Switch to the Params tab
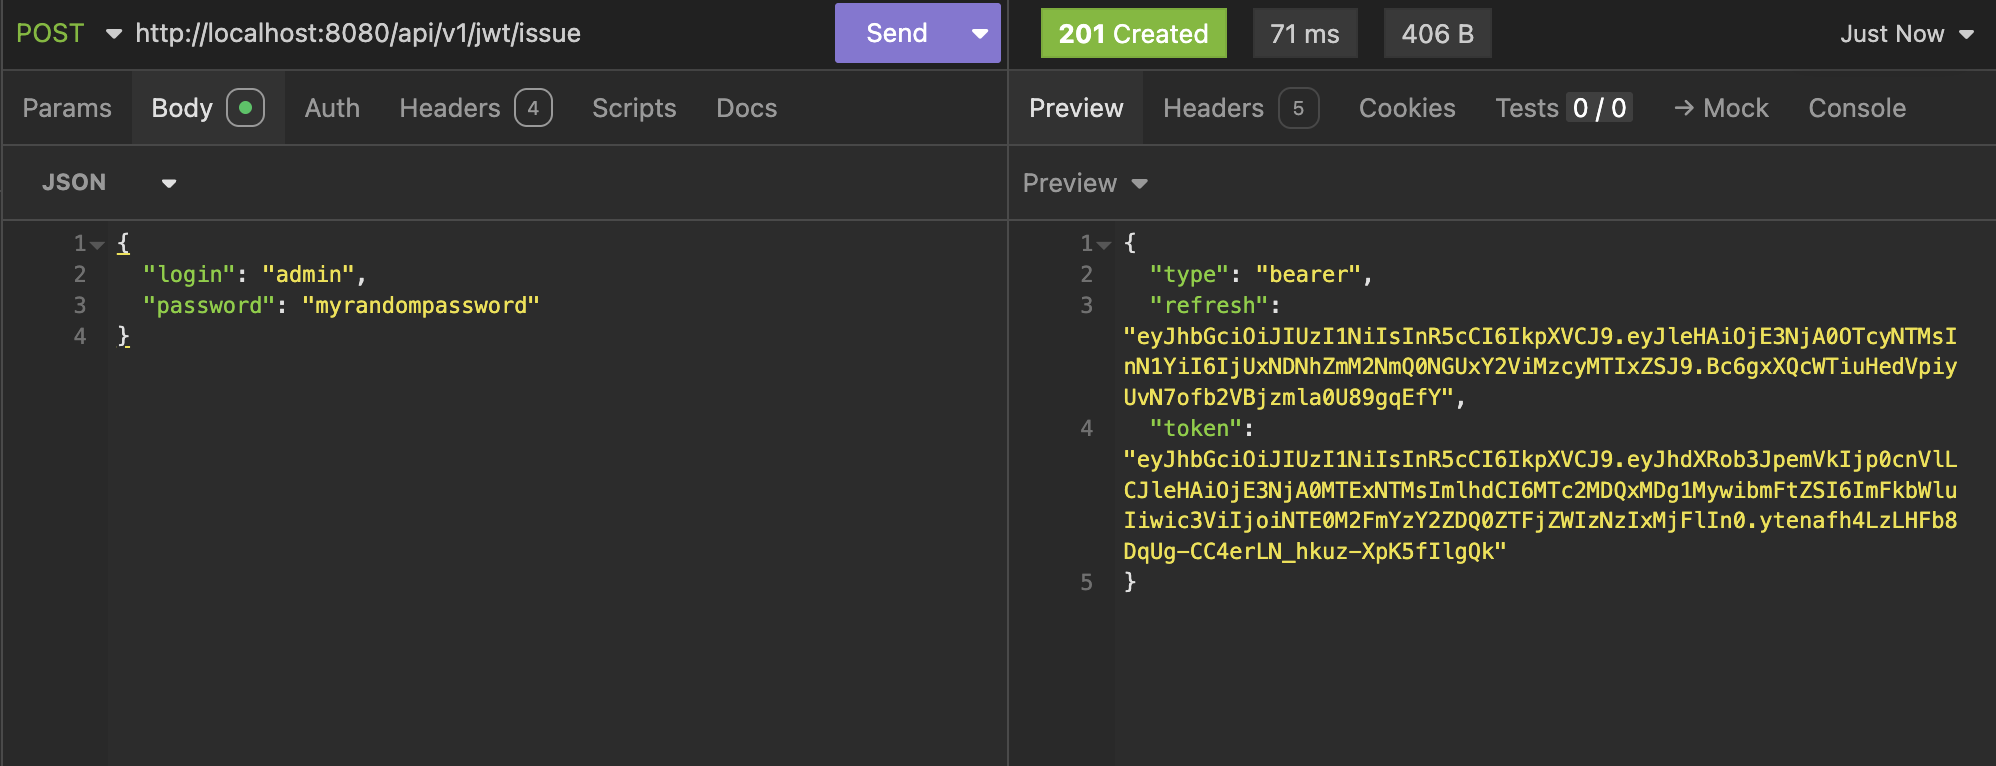Screen dimensions: 1996x766 (x=67, y=108)
